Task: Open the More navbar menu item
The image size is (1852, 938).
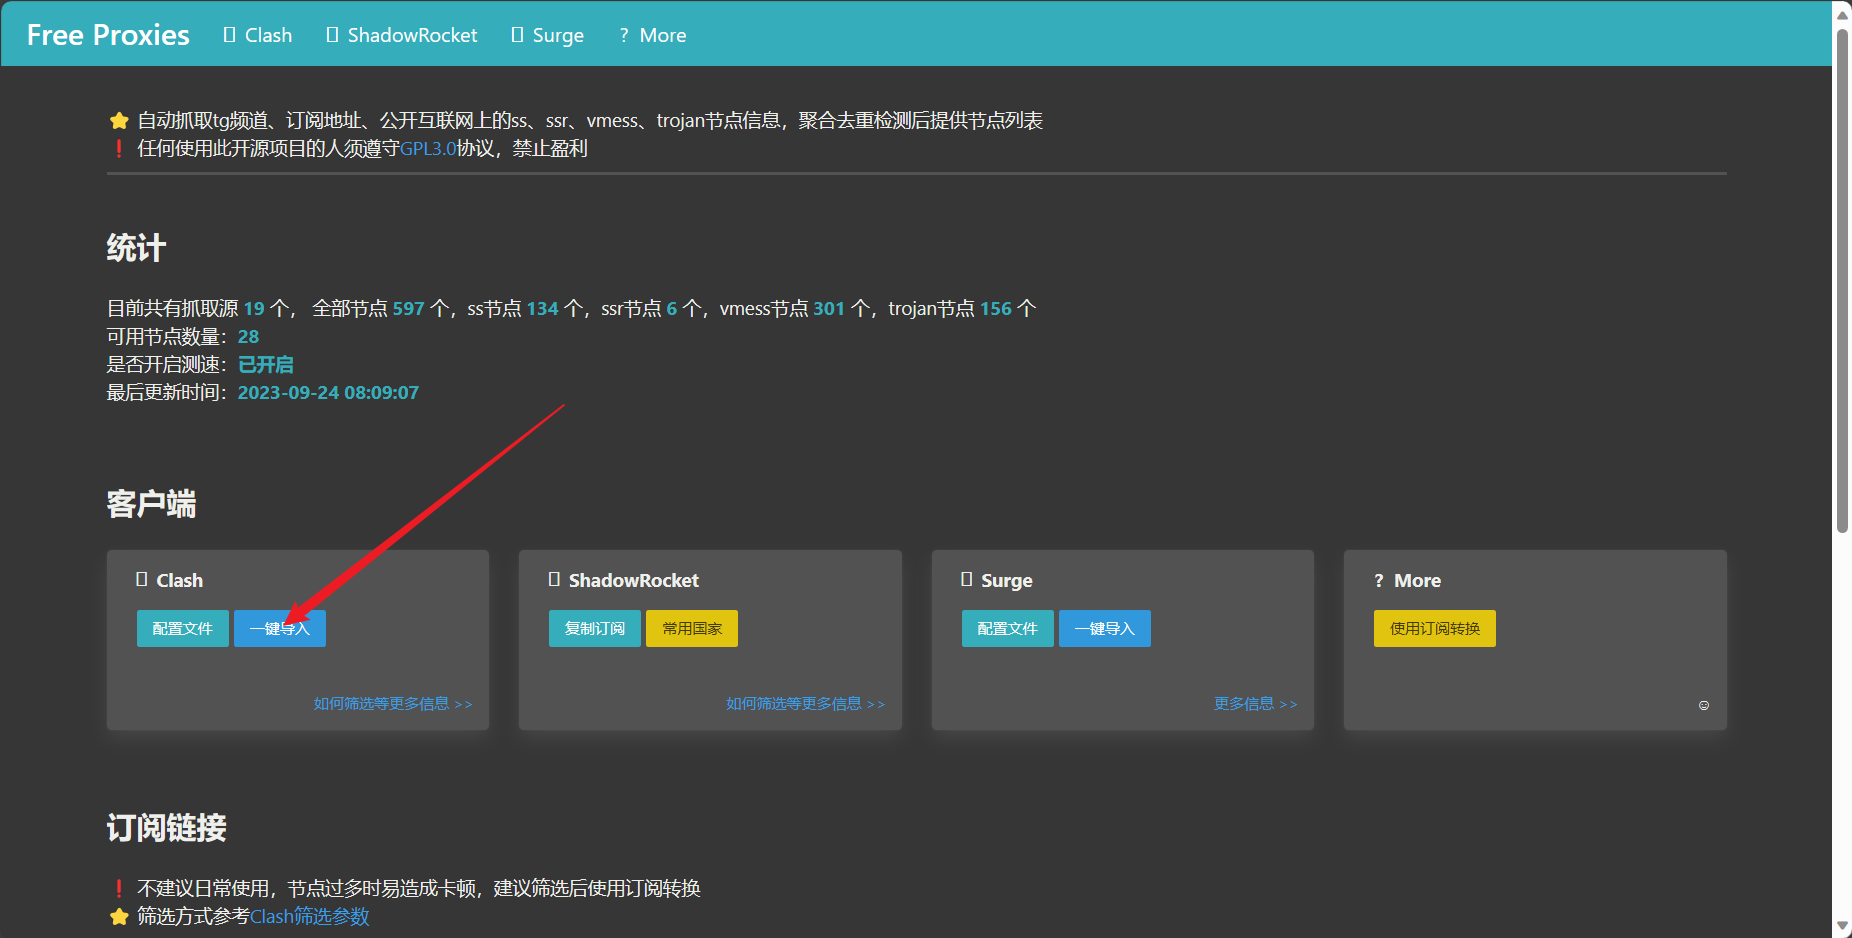Action: (x=653, y=35)
